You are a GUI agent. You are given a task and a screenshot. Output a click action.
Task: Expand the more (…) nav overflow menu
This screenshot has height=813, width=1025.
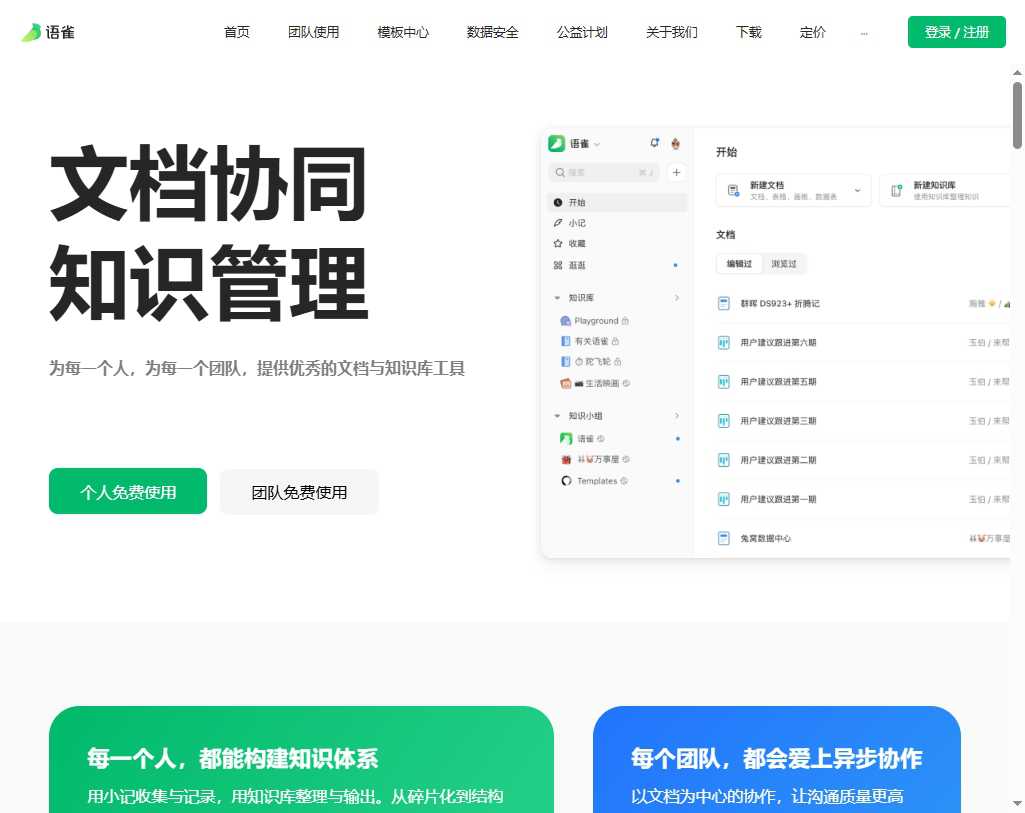pos(864,33)
